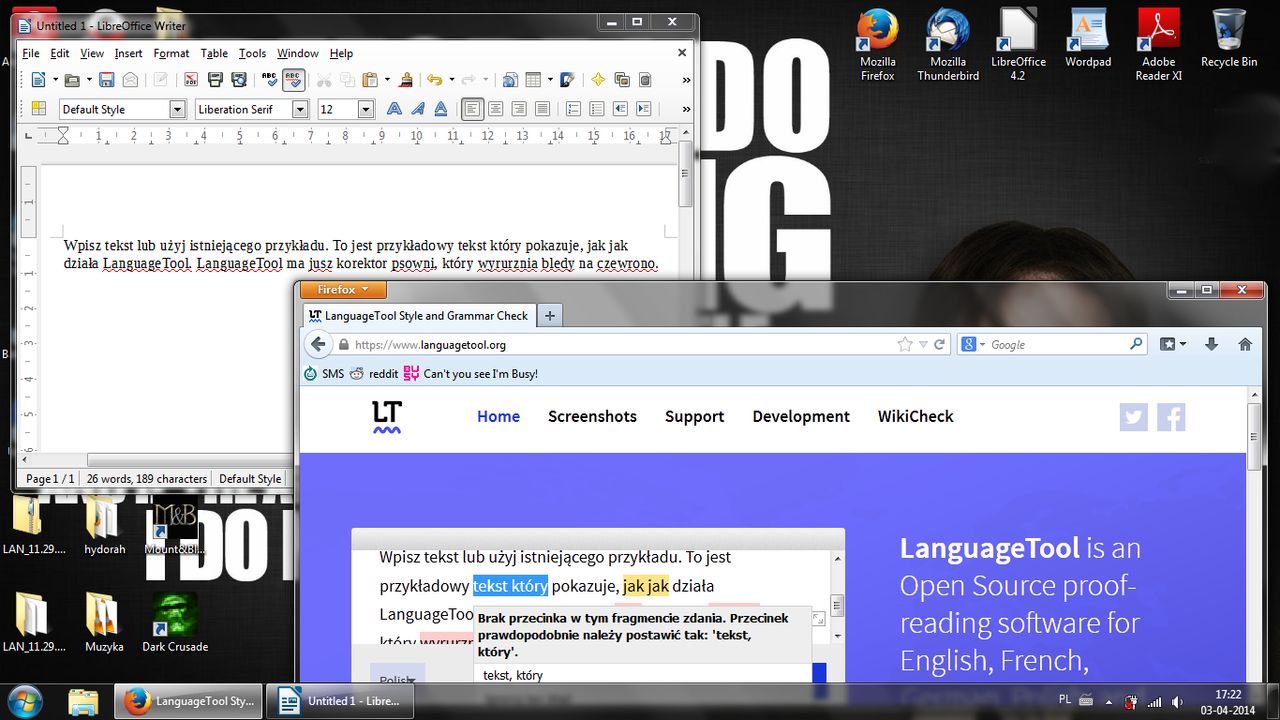Open the Tools menu in Writer
Viewport: 1280px width, 720px height.
pyautogui.click(x=252, y=53)
